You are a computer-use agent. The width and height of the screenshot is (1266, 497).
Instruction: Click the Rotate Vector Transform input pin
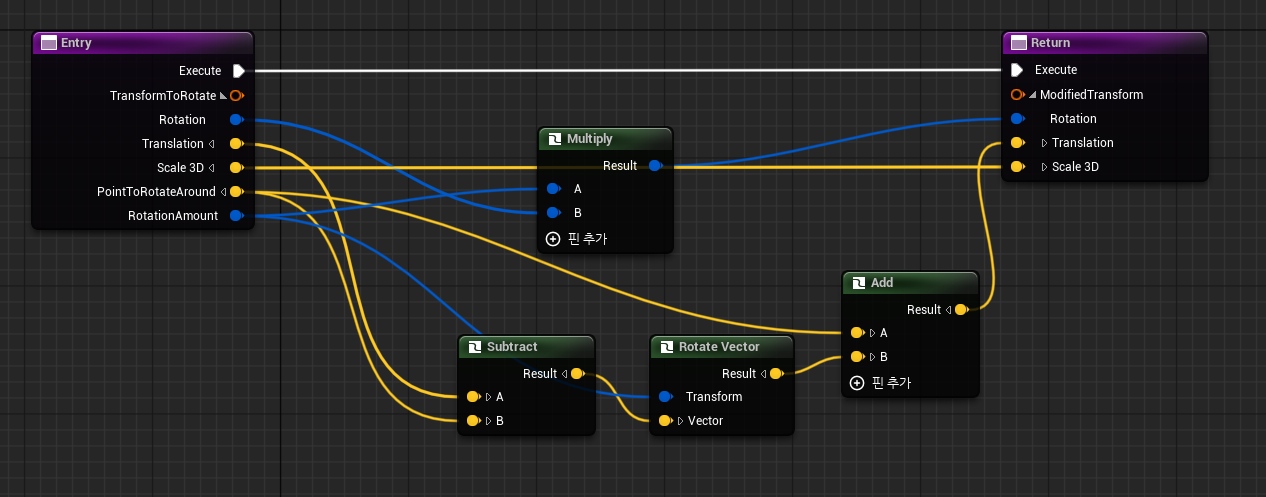[x=664, y=397]
